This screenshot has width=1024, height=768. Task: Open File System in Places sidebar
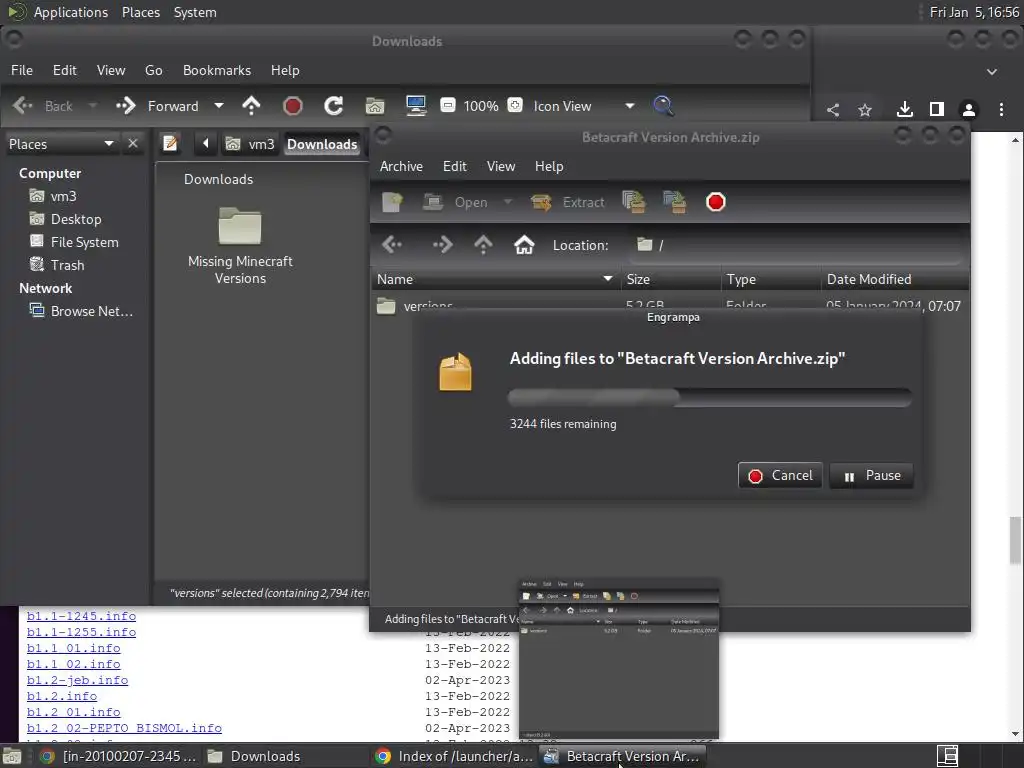tap(74, 242)
